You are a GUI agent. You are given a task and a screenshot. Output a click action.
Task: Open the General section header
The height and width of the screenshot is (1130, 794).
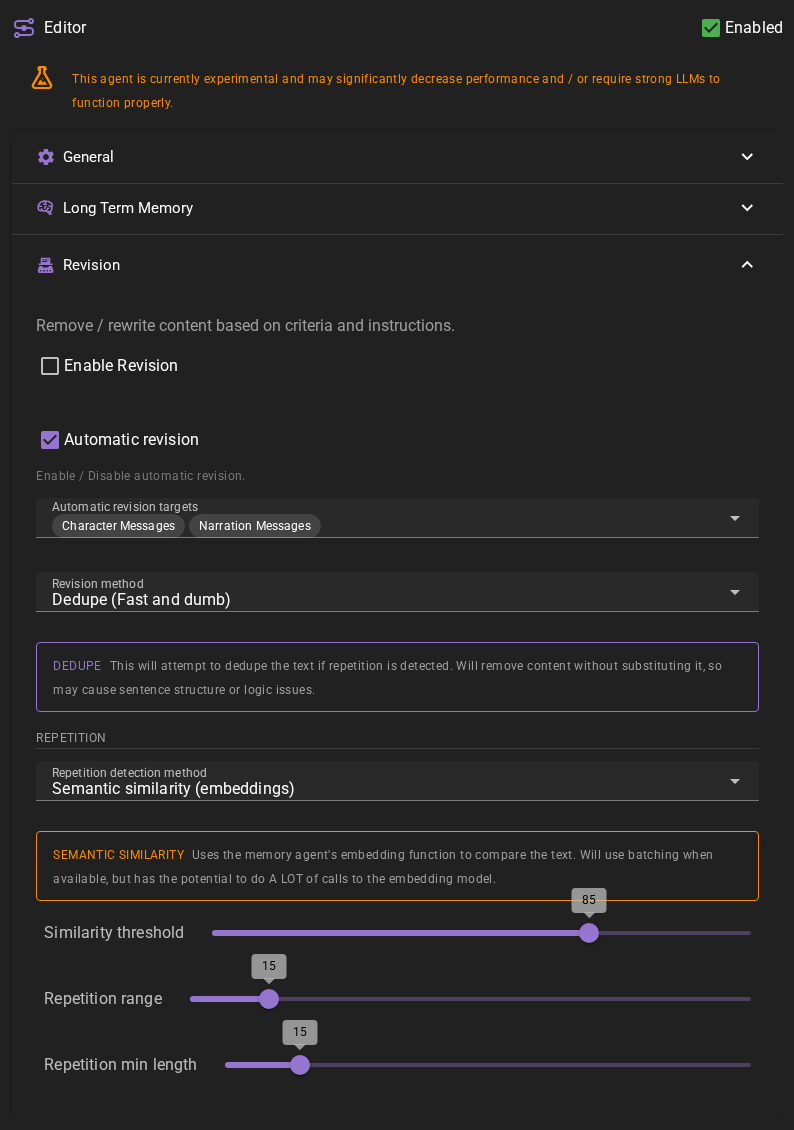tap(397, 157)
